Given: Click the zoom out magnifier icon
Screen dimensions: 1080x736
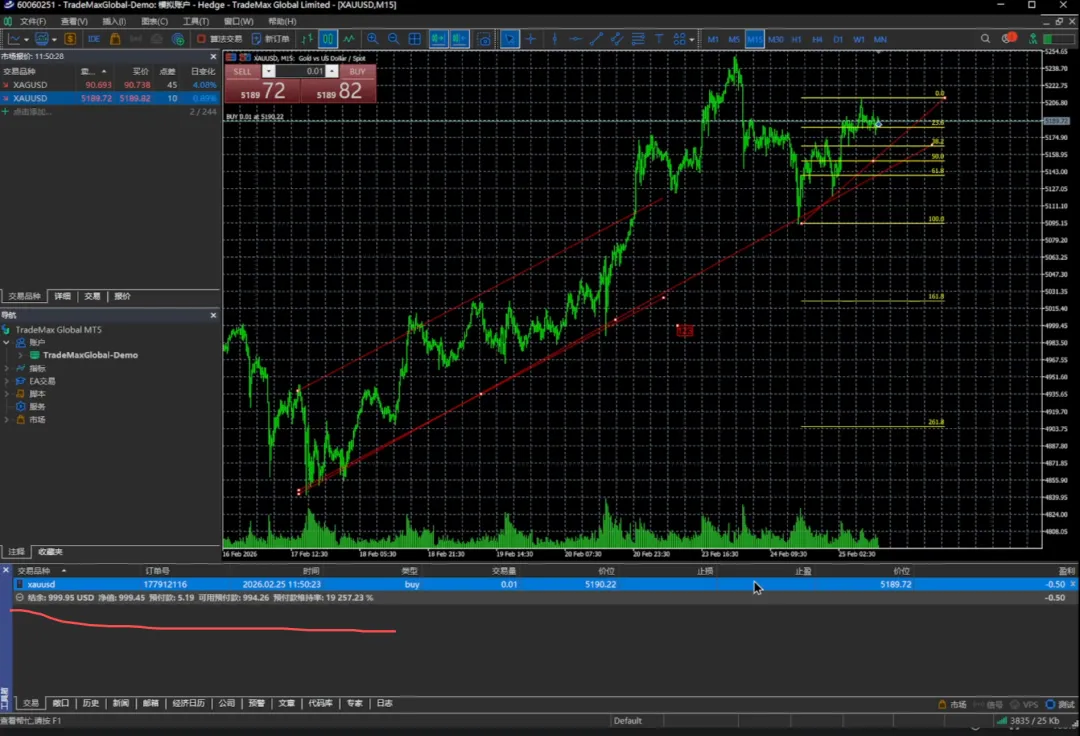Looking at the screenshot, I should (x=393, y=39).
